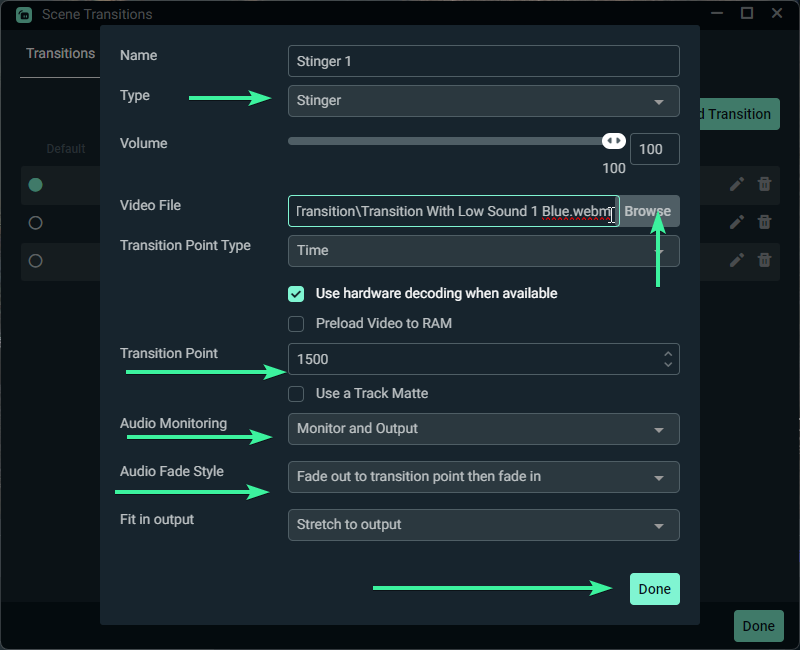The width and height of the screenshot is (800, 650).
Task: Tick the Use a Track Matte checkbox
Action: pyautogui.click(x=296, y=394)
